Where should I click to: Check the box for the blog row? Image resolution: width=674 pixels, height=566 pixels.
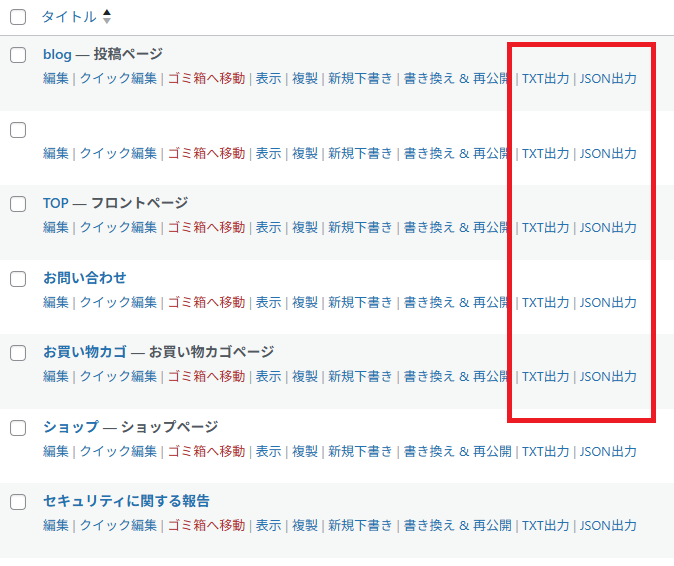coord(18,55)
